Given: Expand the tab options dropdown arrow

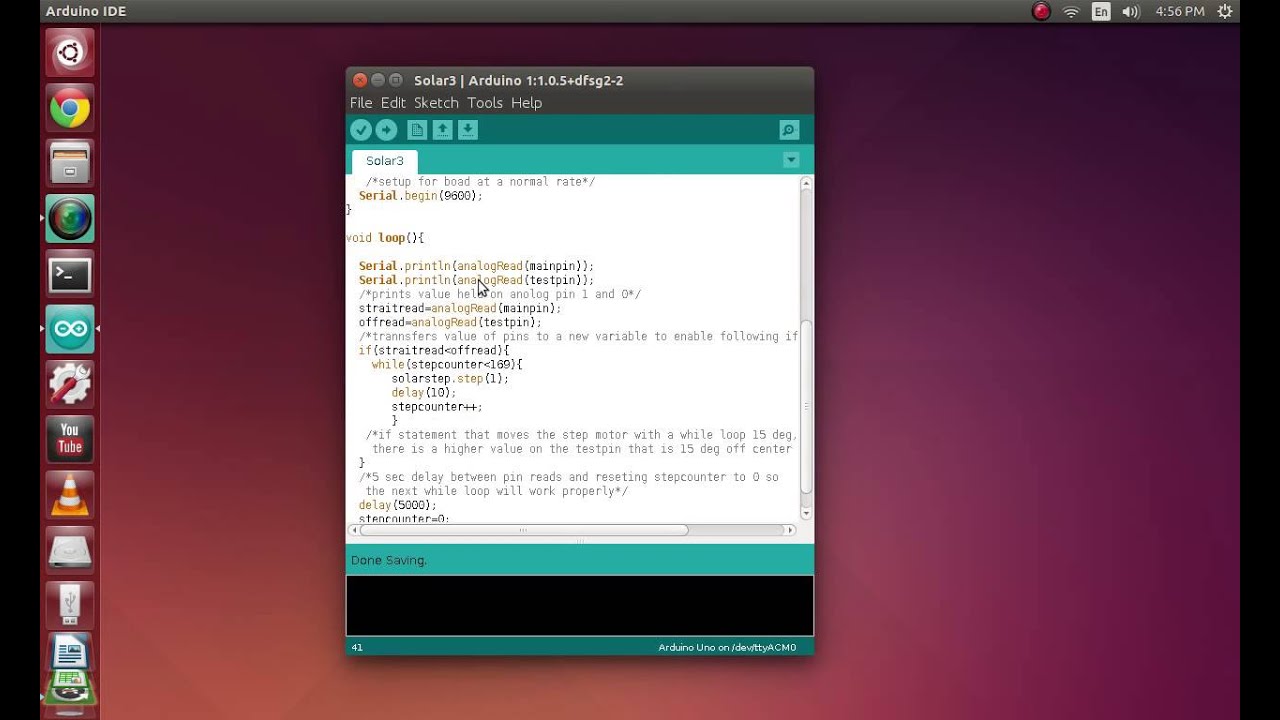Looking at the screenshot, I should point(791,160).
